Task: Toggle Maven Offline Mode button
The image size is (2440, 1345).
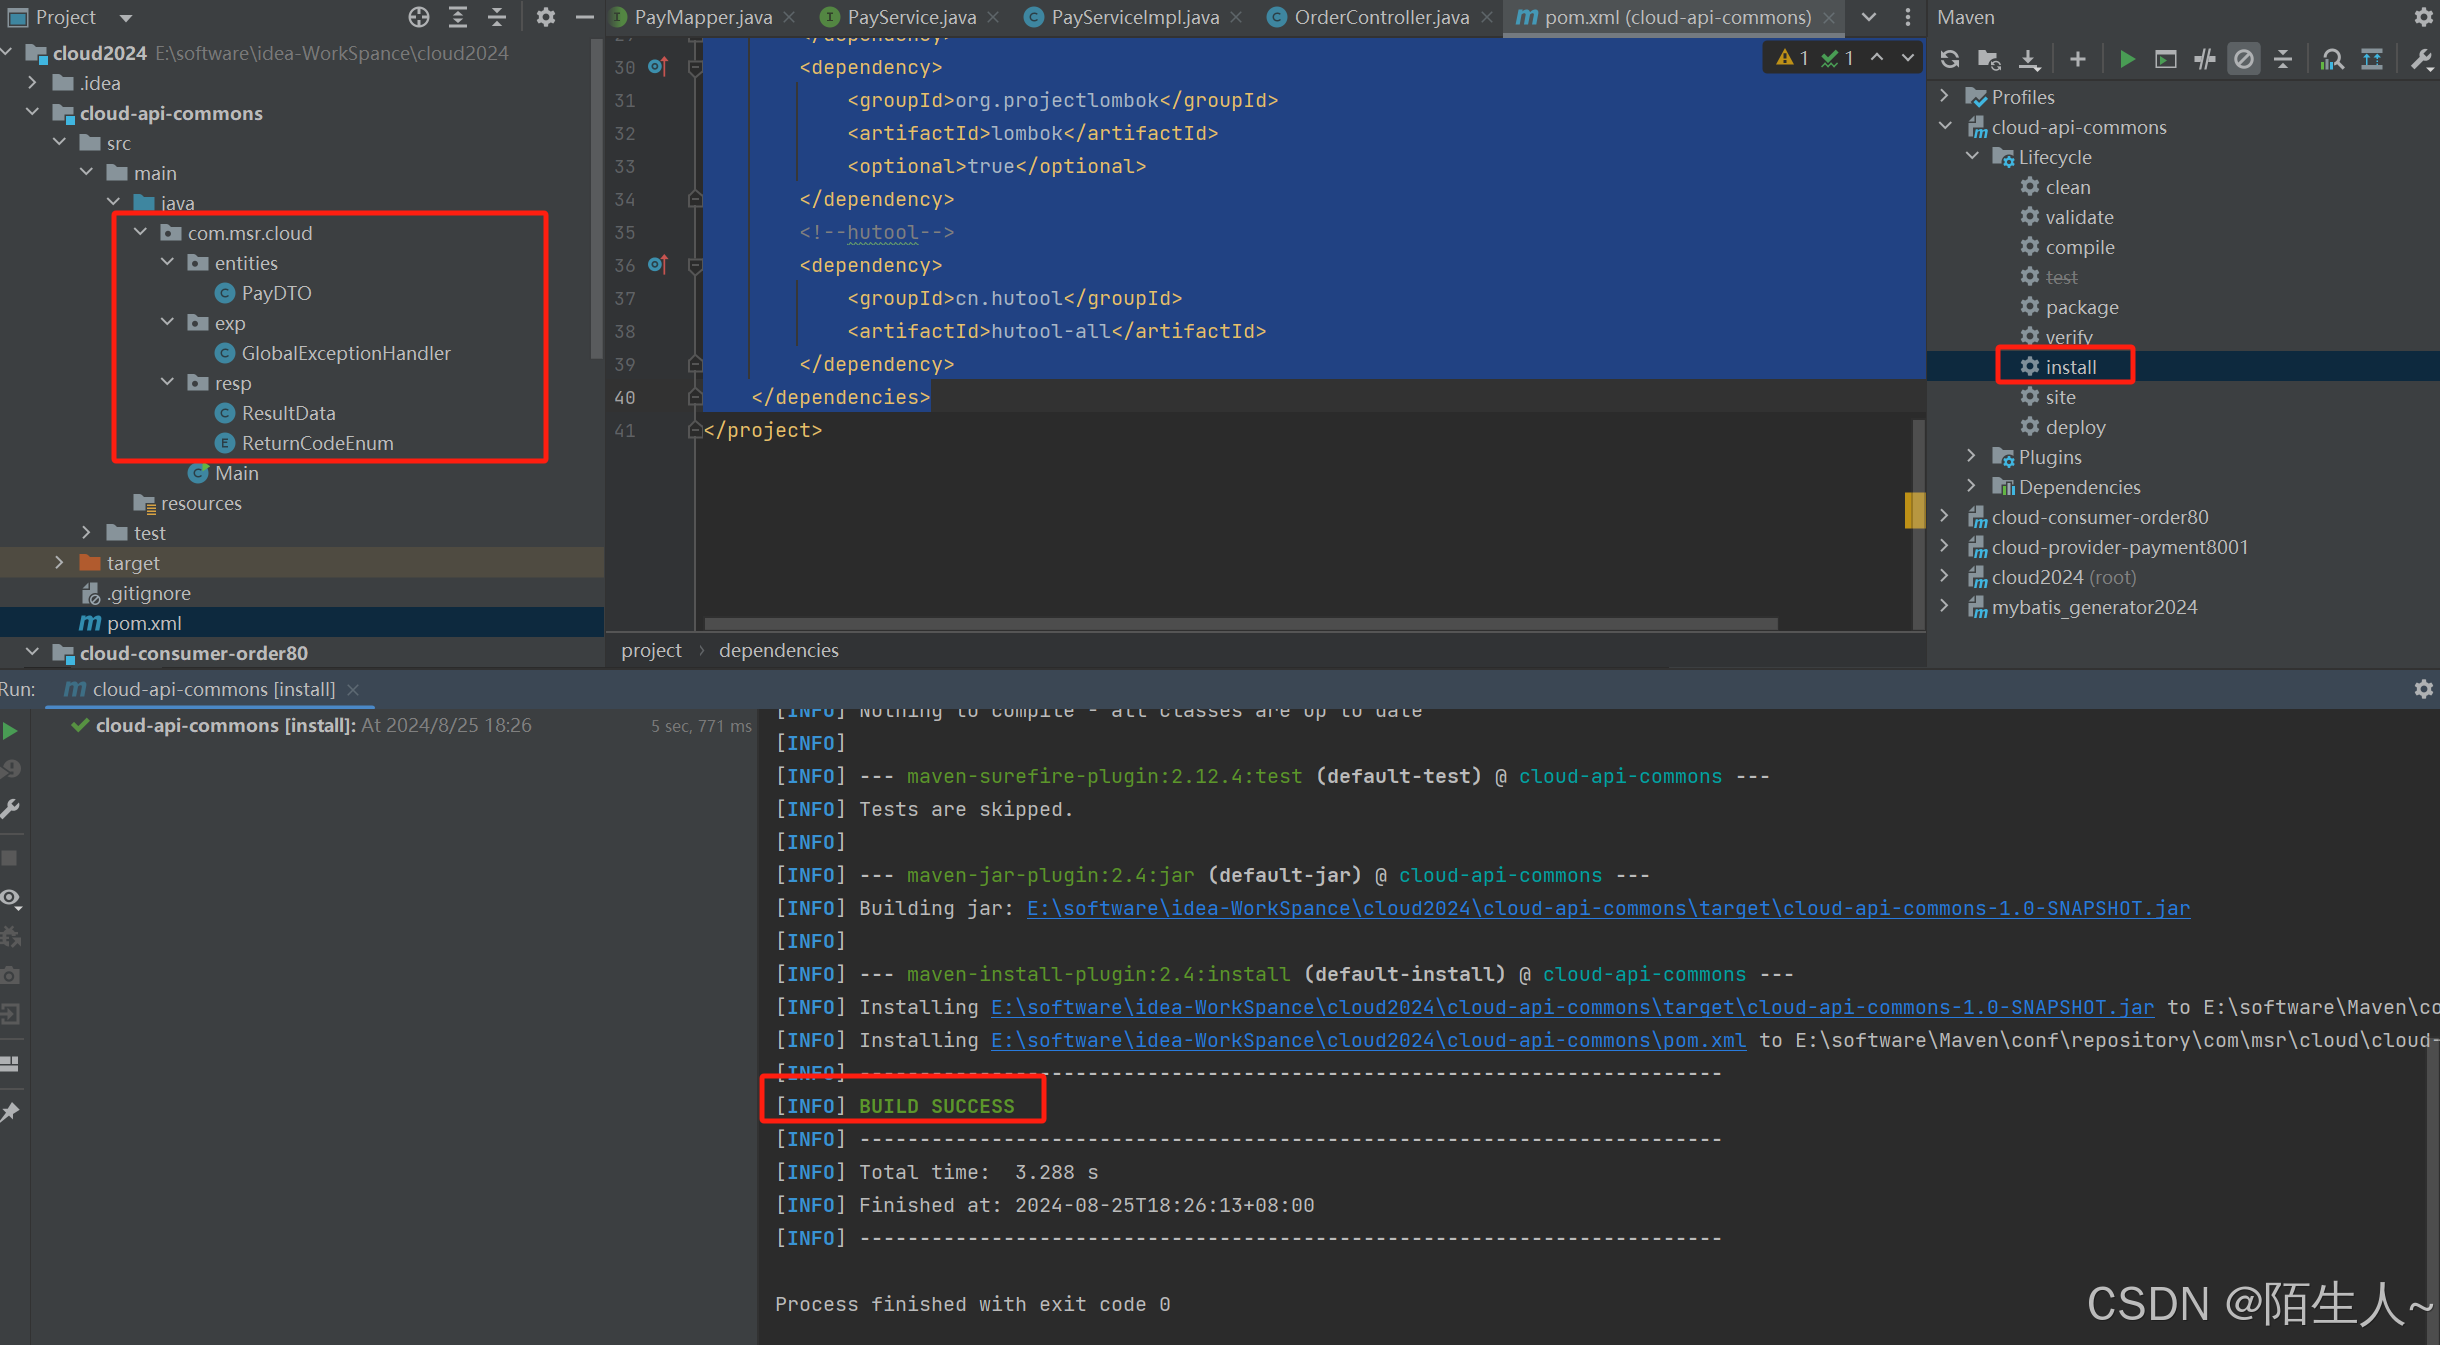Action: [2204, 59]
